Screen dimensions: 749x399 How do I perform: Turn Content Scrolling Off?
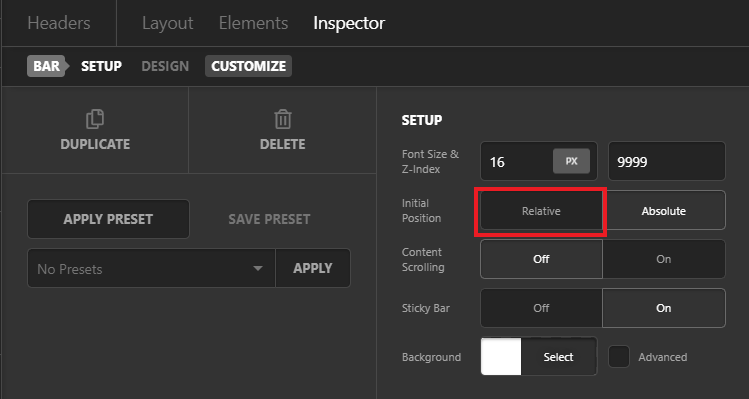(x=541, y=259)
